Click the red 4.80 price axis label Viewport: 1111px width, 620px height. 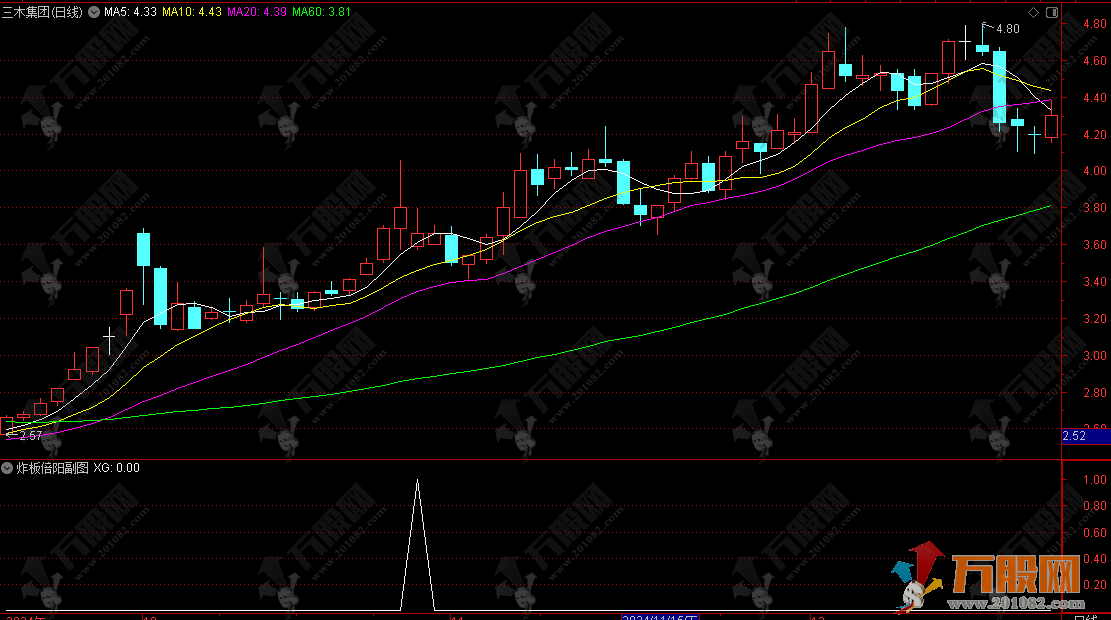pyautogui.click(x=1095, y=24)
